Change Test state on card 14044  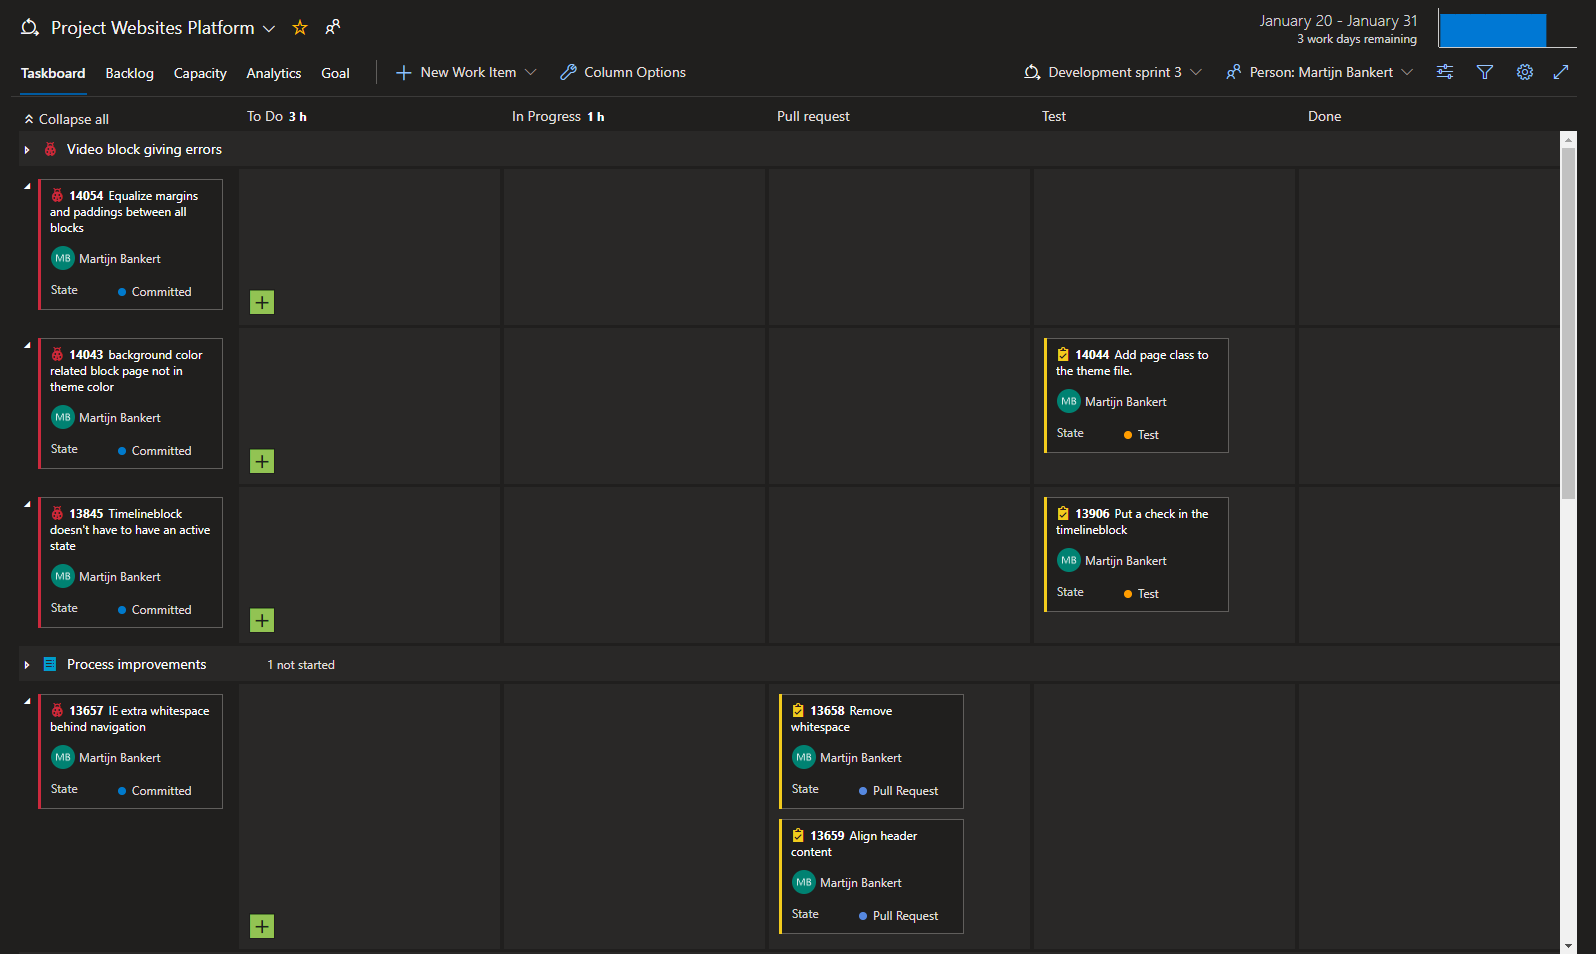[x=1141, y=435]
